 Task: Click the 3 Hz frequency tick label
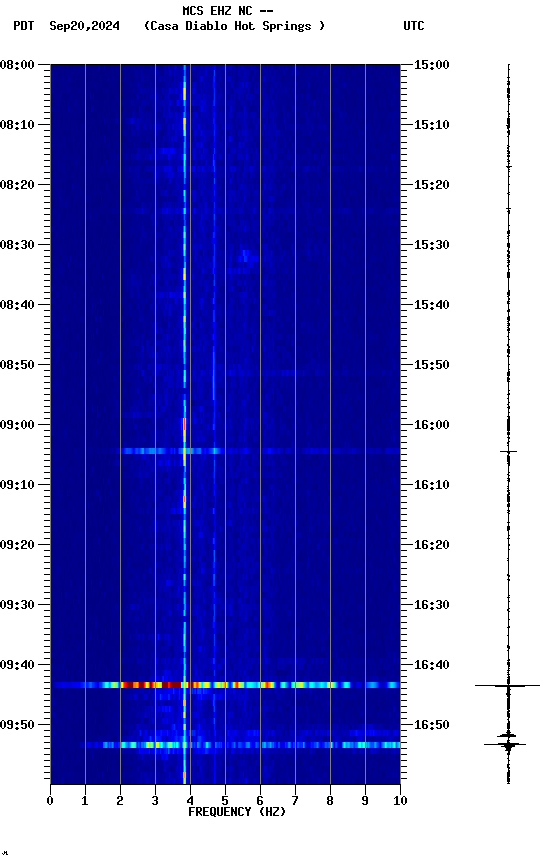click(x=155, y=801)
